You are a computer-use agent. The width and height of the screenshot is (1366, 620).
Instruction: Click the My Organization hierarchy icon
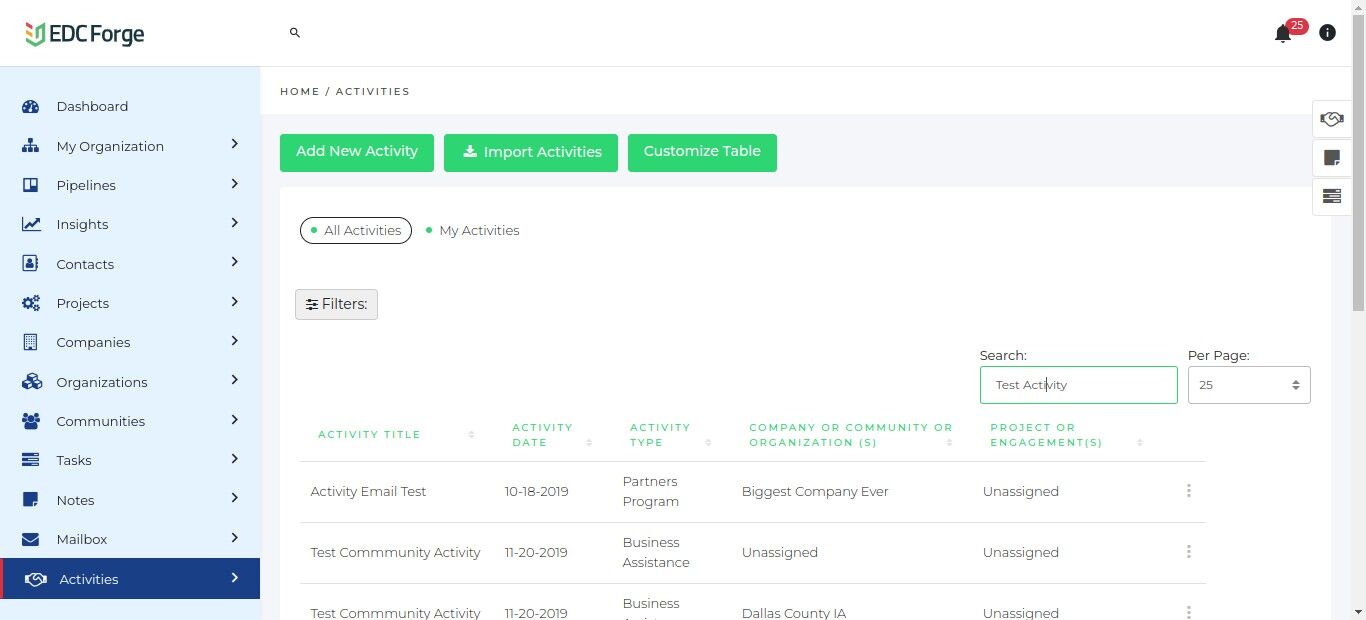[x=30, y=146]
